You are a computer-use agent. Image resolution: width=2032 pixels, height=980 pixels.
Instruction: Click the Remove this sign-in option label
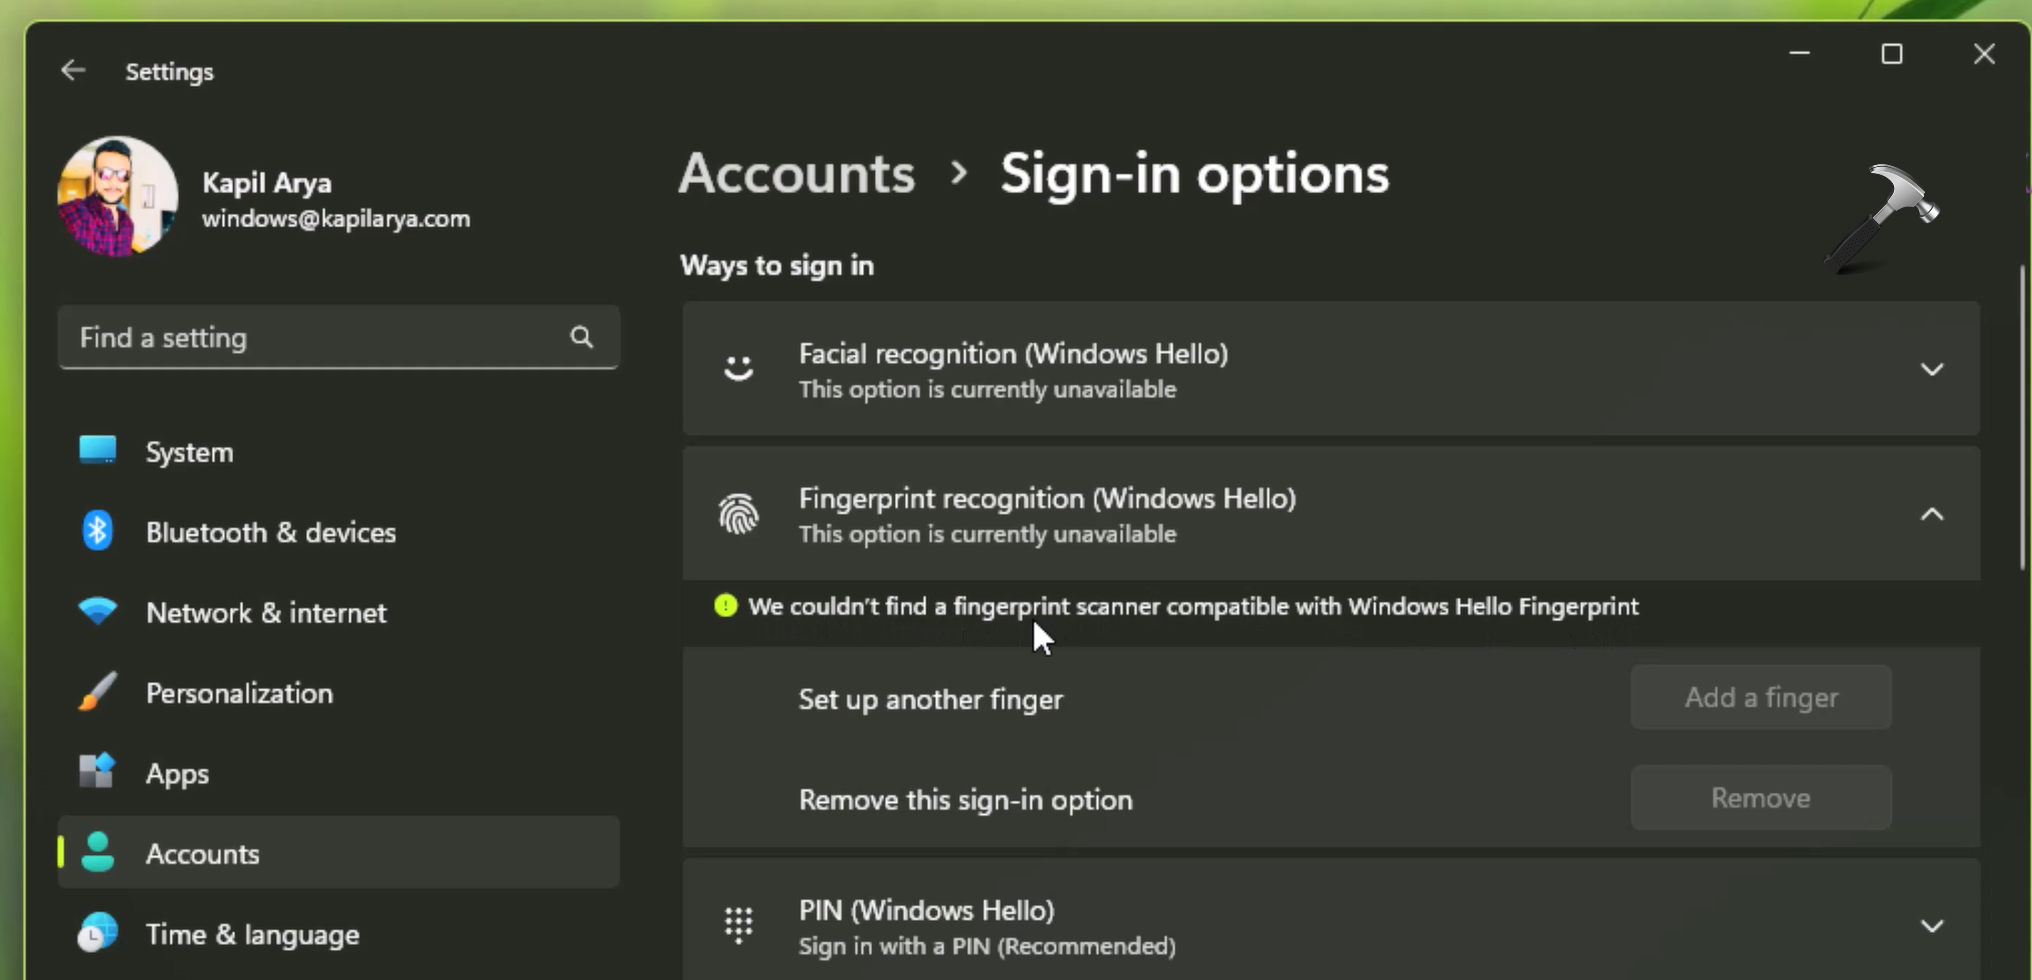coord(966,800)
